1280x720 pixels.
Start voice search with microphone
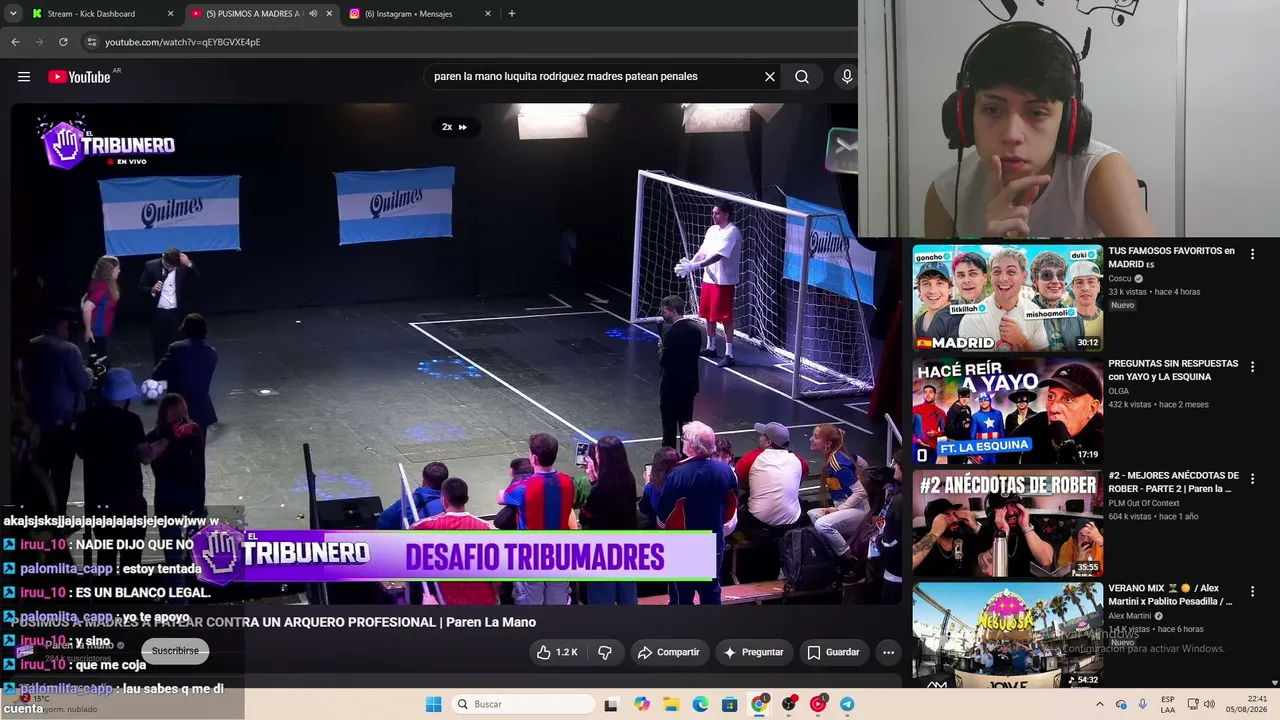tap(847, 77)
